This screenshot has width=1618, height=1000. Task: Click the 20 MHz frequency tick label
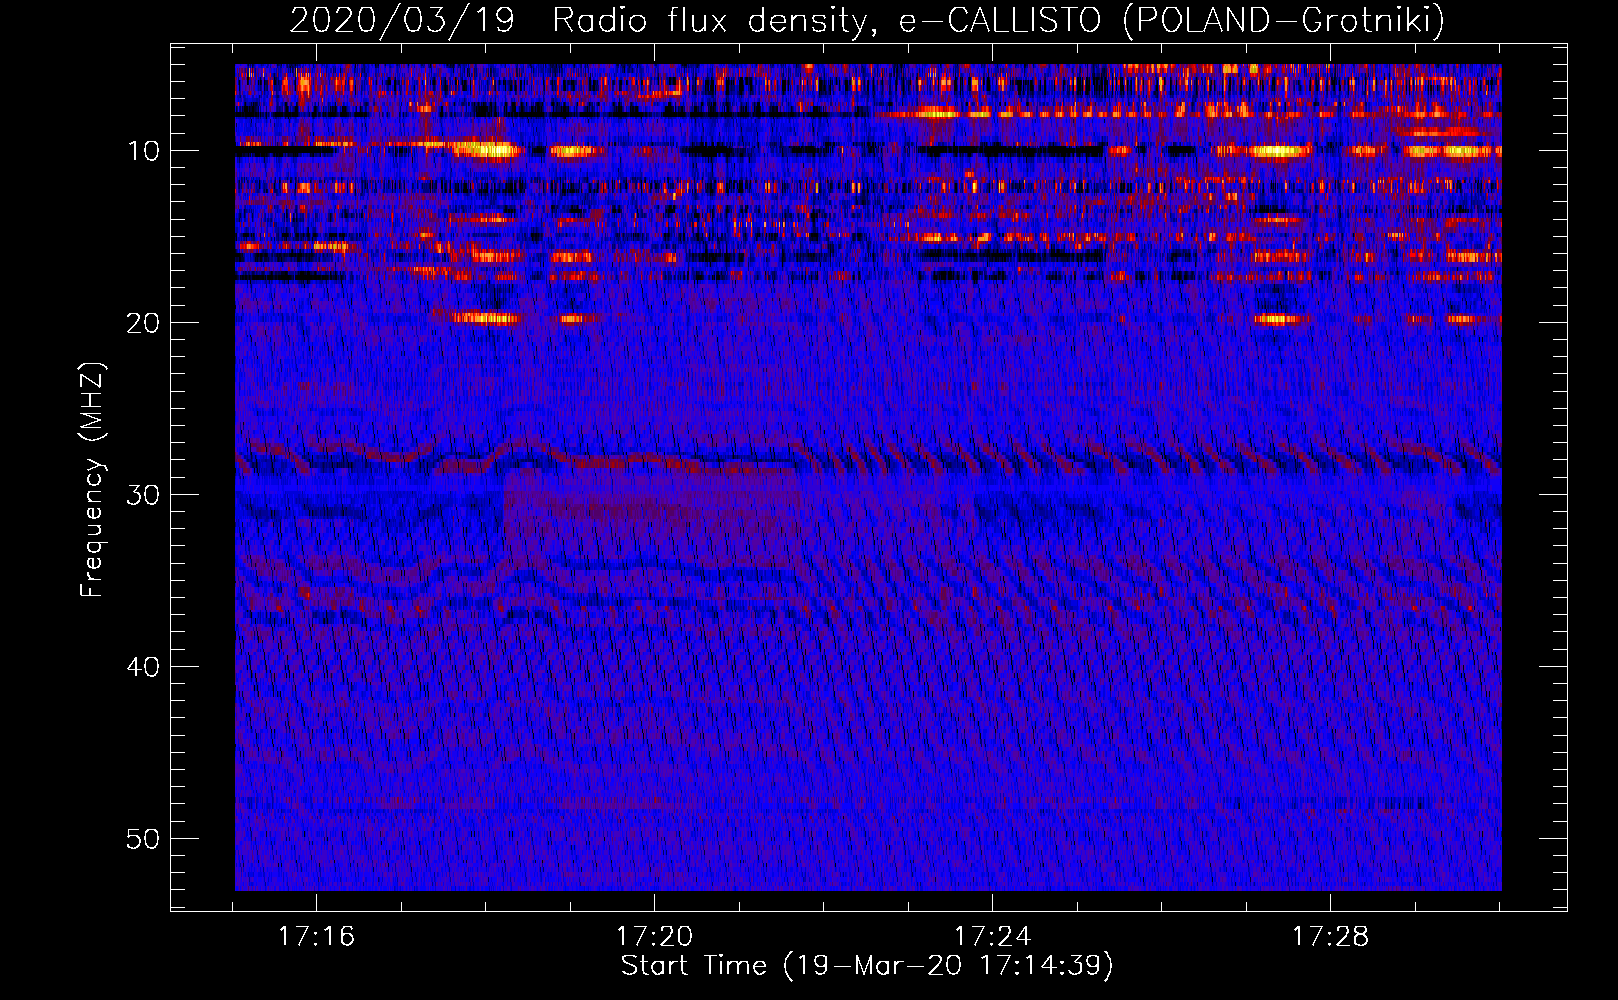tap(144, 323)
